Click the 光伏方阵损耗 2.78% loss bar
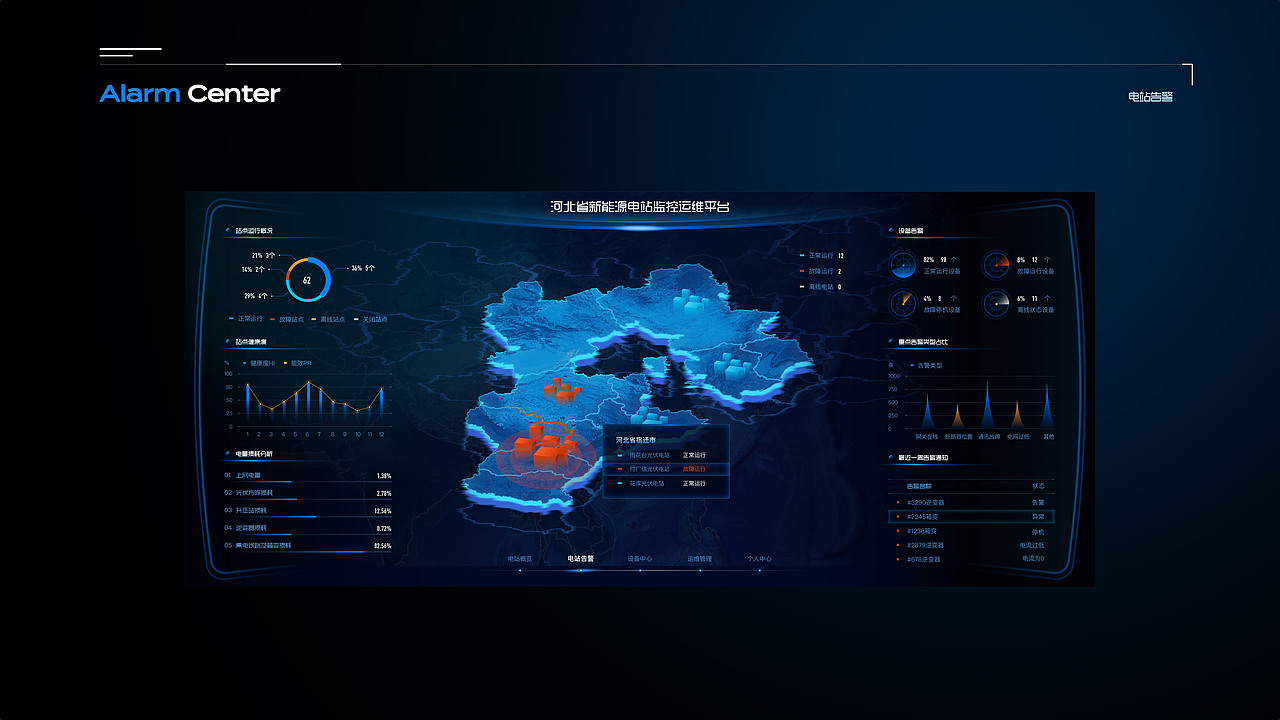The image size is (1280, 720). pyautogui.click(x=307, y=494)
